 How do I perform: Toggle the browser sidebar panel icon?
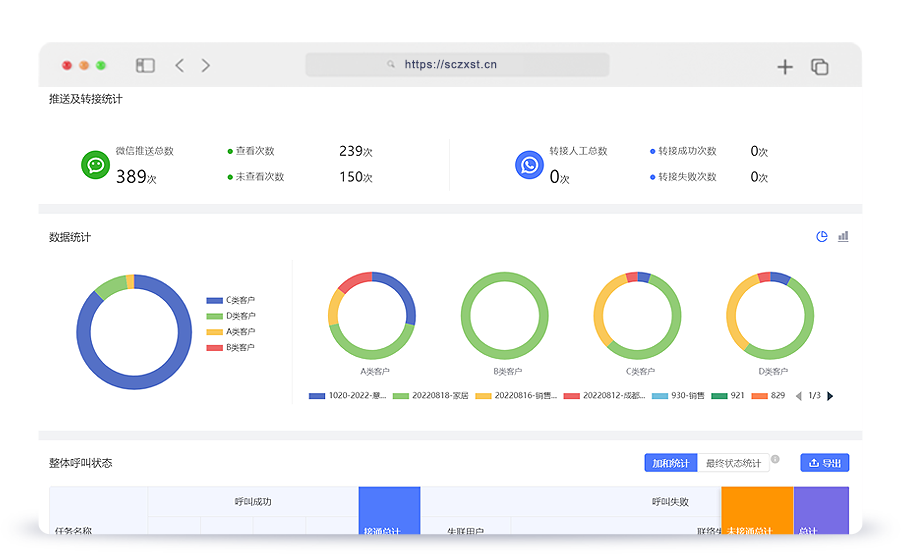point(146,66)
